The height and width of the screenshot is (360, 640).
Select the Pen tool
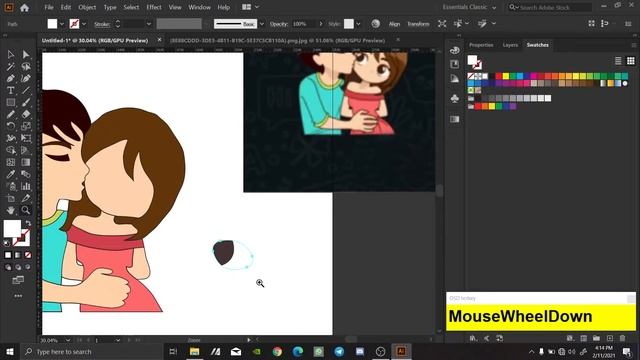point(11,78)
